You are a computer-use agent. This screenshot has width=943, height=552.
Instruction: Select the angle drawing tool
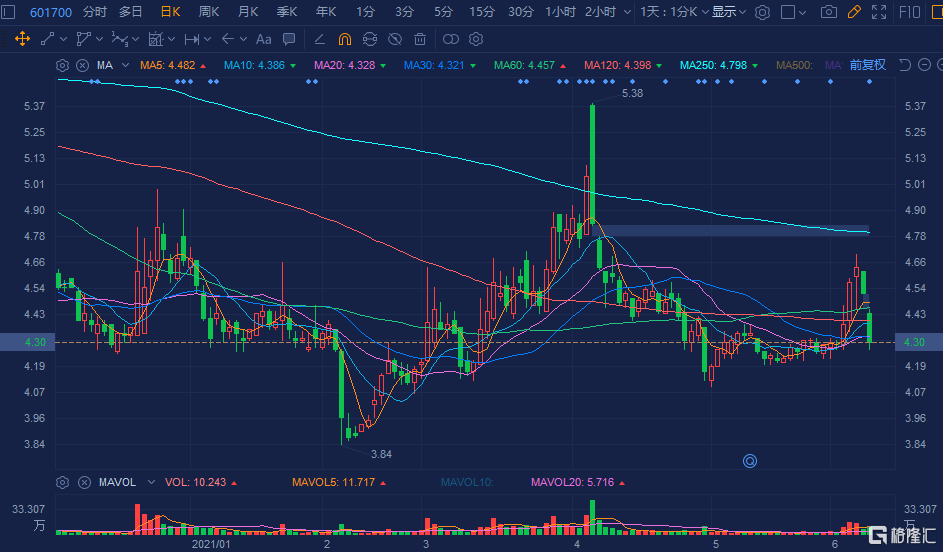click(x=320, y=40)
